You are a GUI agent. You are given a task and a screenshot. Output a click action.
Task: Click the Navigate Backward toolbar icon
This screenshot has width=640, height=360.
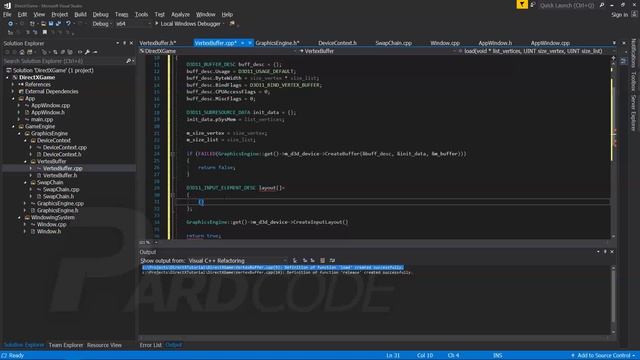(x=11, y=24)
